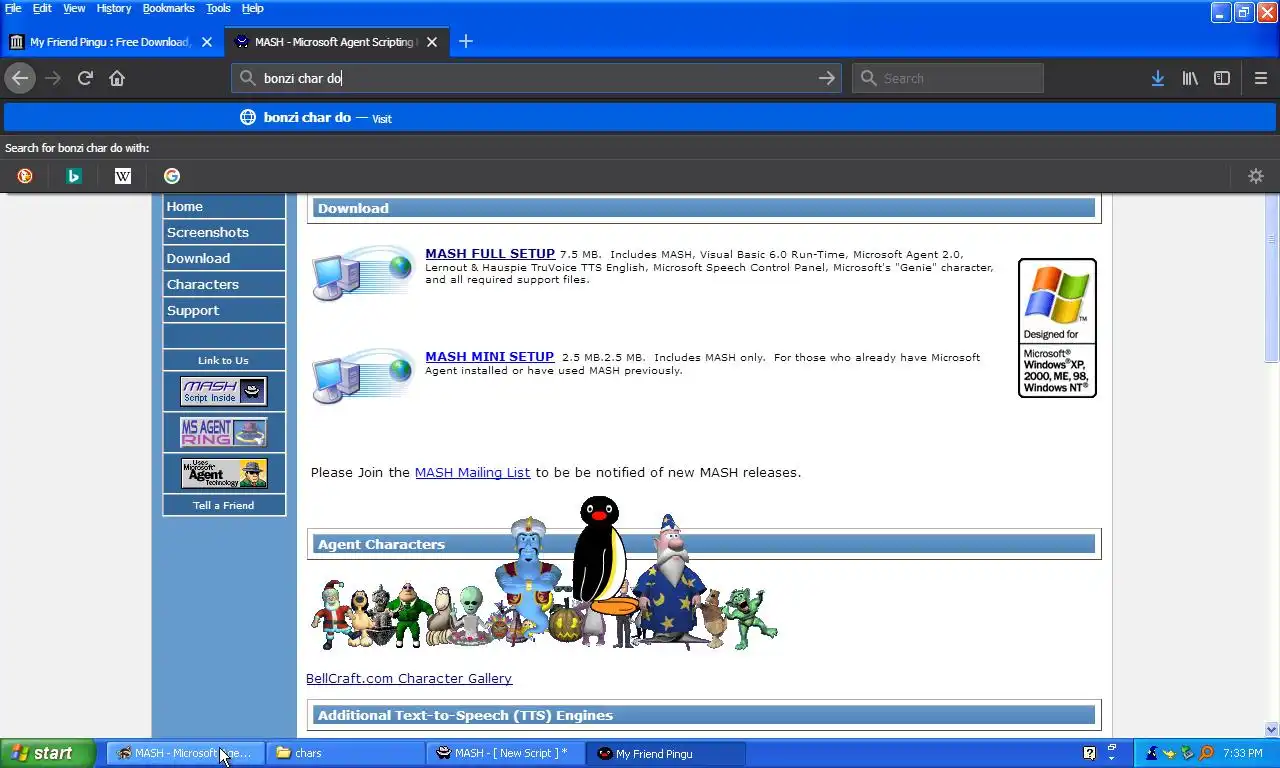Click the MASH Full Setup computer icon
Viewport: 1280px width, 768px height.
pyautogui.click(x=362, y=272)
